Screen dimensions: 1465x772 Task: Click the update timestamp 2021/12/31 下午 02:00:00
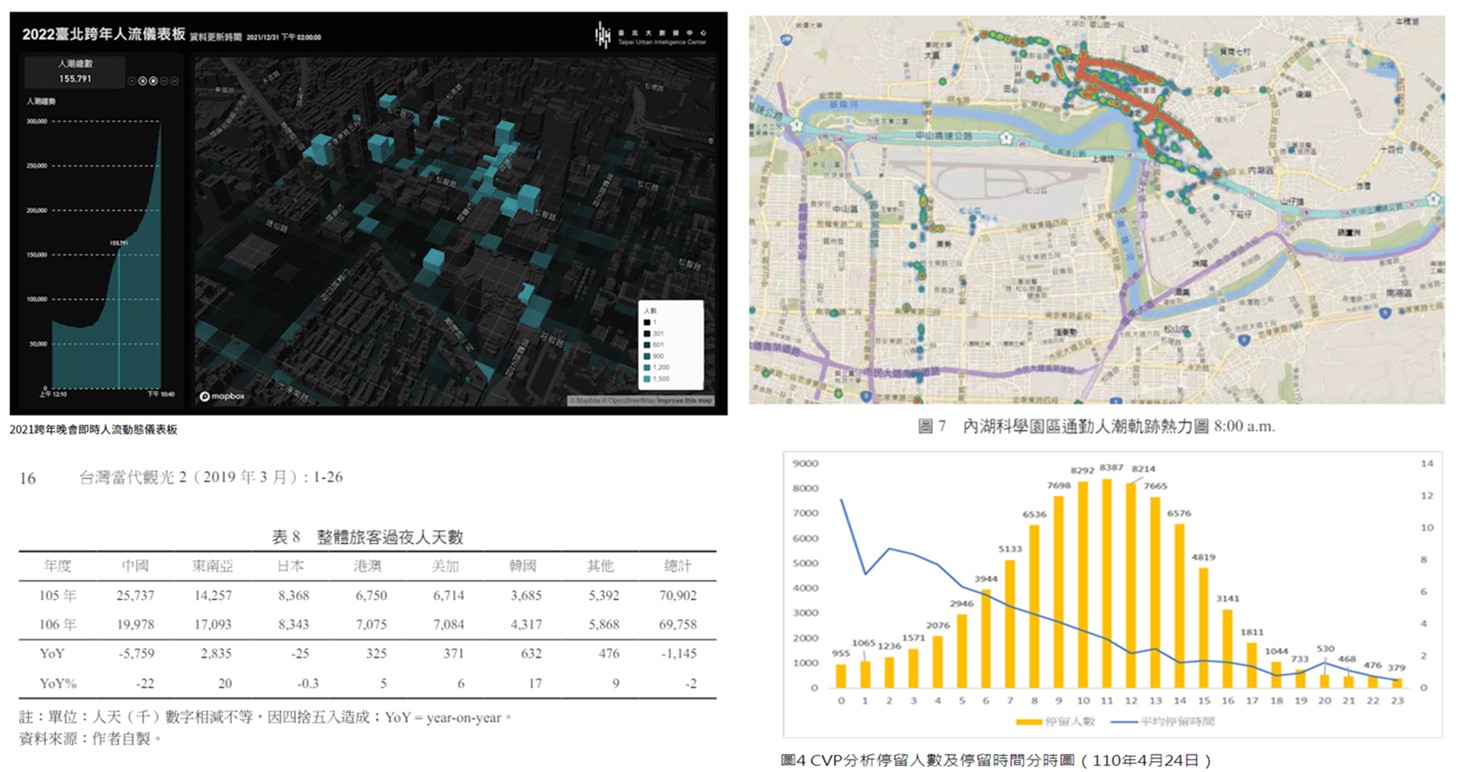click(282, 37)
